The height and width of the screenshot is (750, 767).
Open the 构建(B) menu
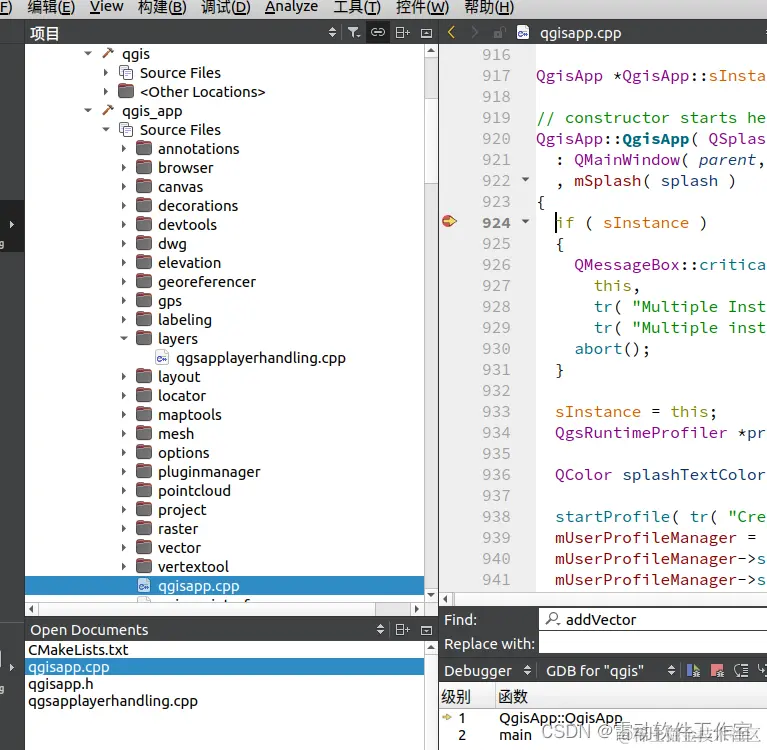162,7
